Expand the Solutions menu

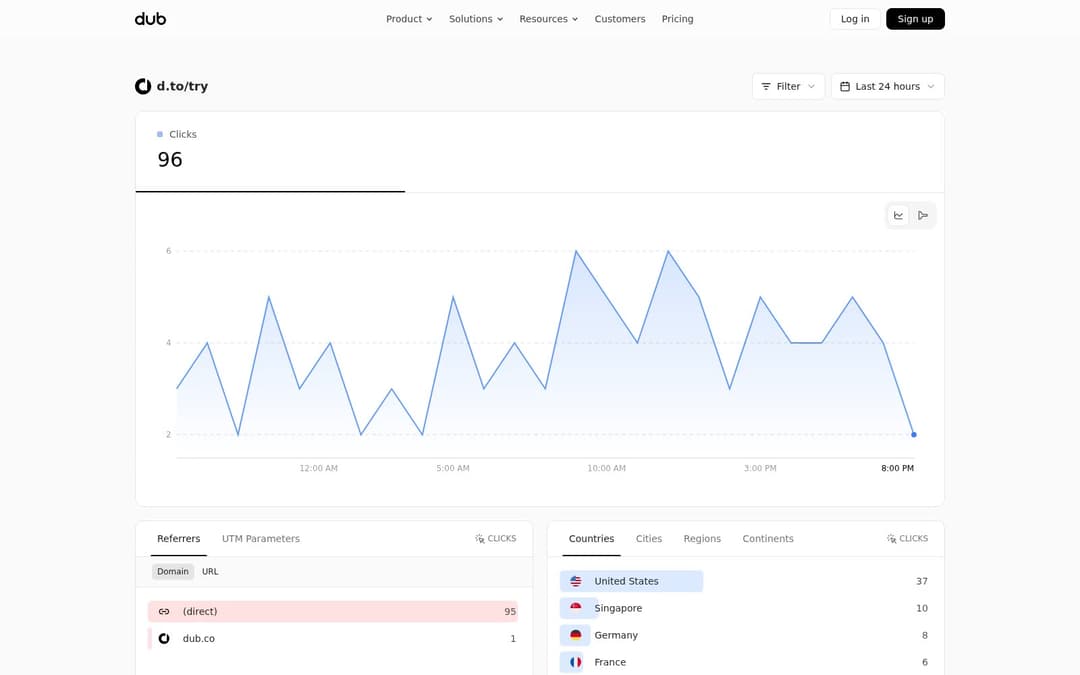[476, 19]
